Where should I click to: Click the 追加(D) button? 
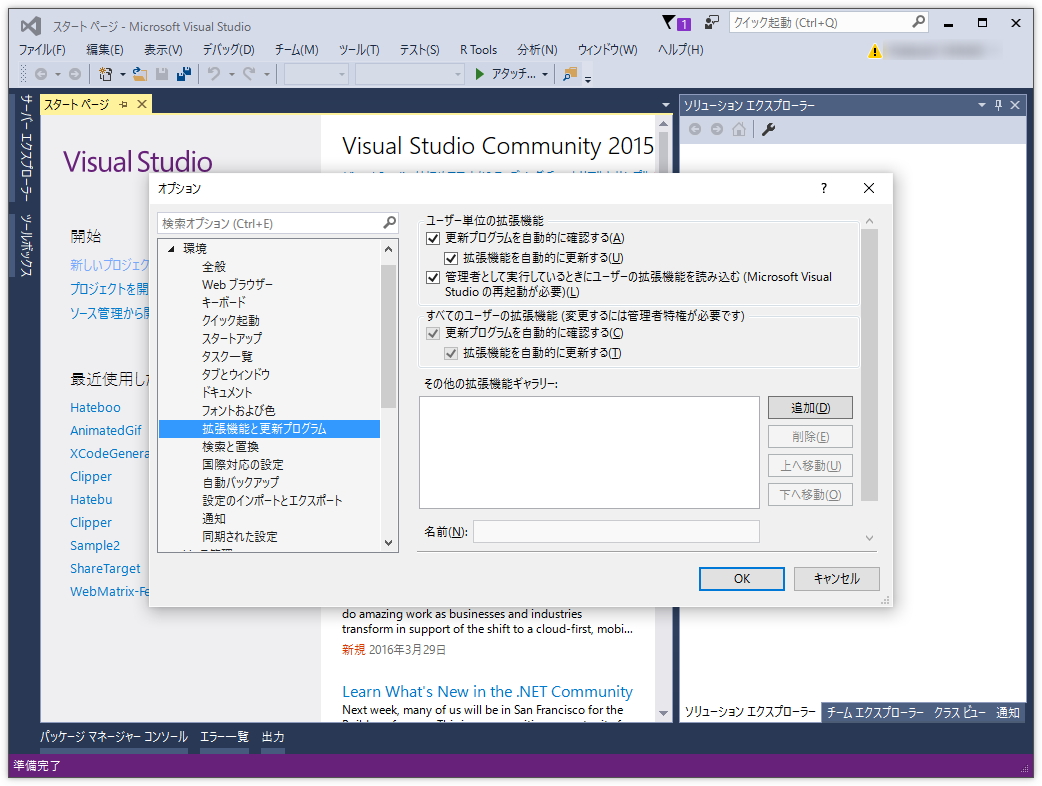coord(810,408)
